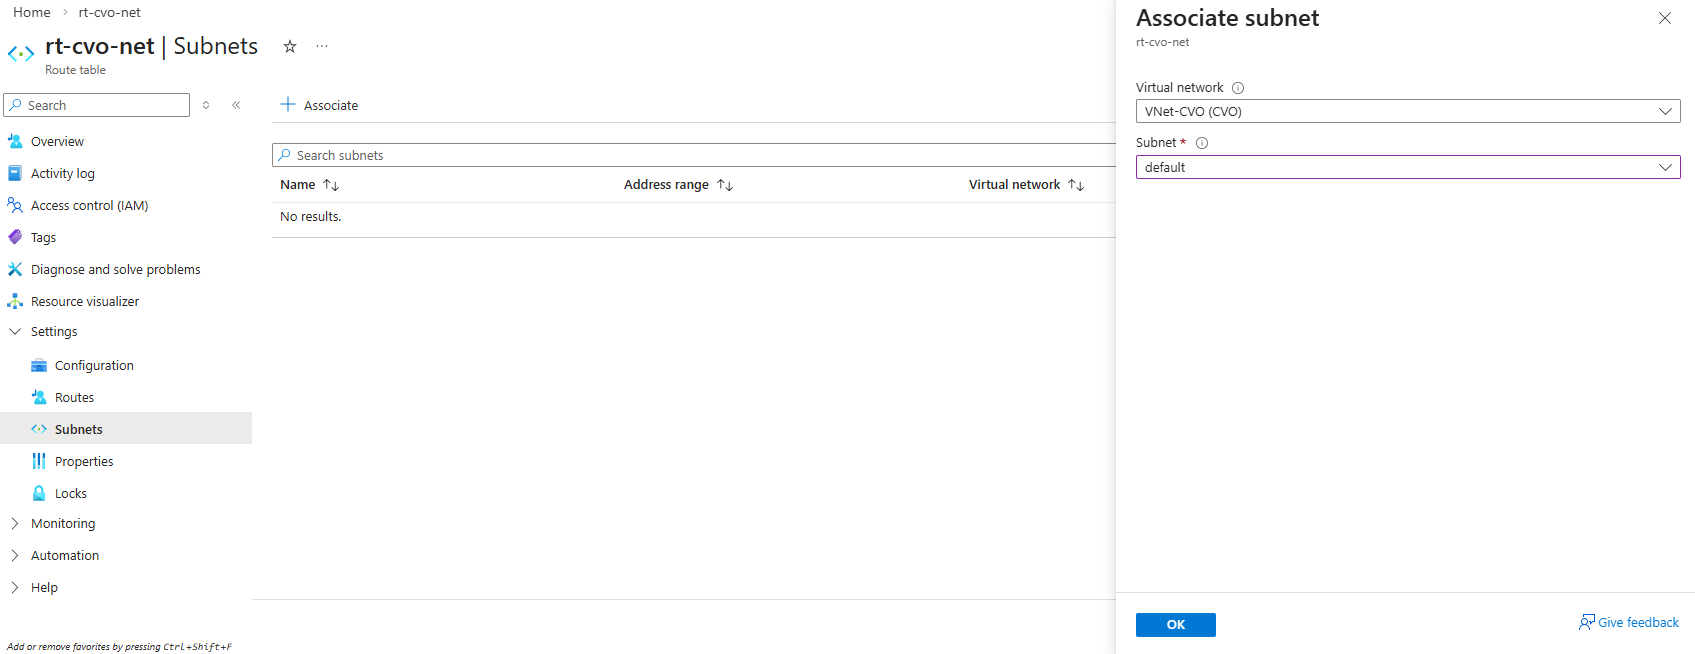Screen dimensions: 1695x654
Task: Click the Subnet info icon
Action: (x=1202, y=143)
